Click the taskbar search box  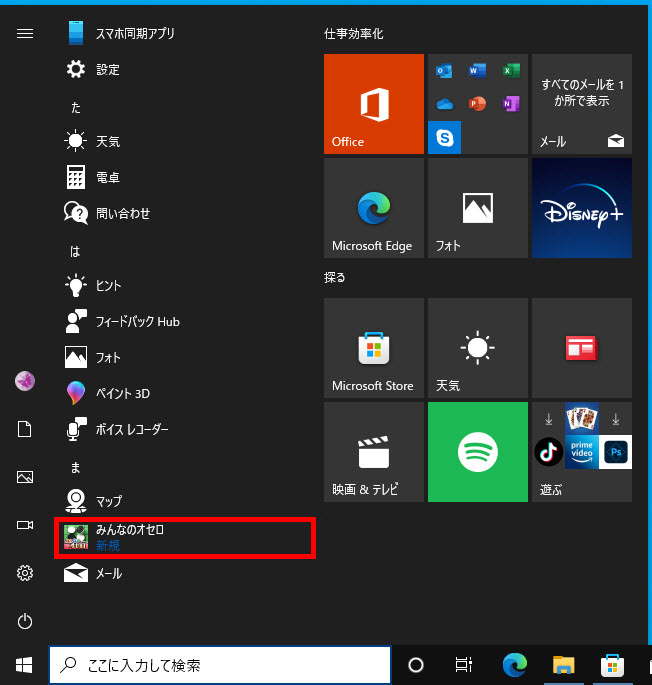coord(220,665)
